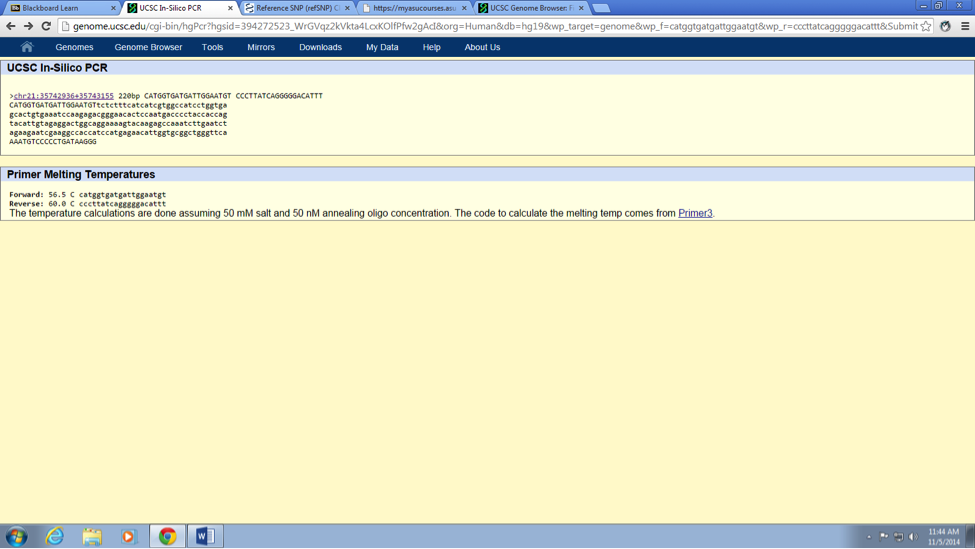Bookmark this page with the star icon

pyautogui.click(x=926, y=26)
